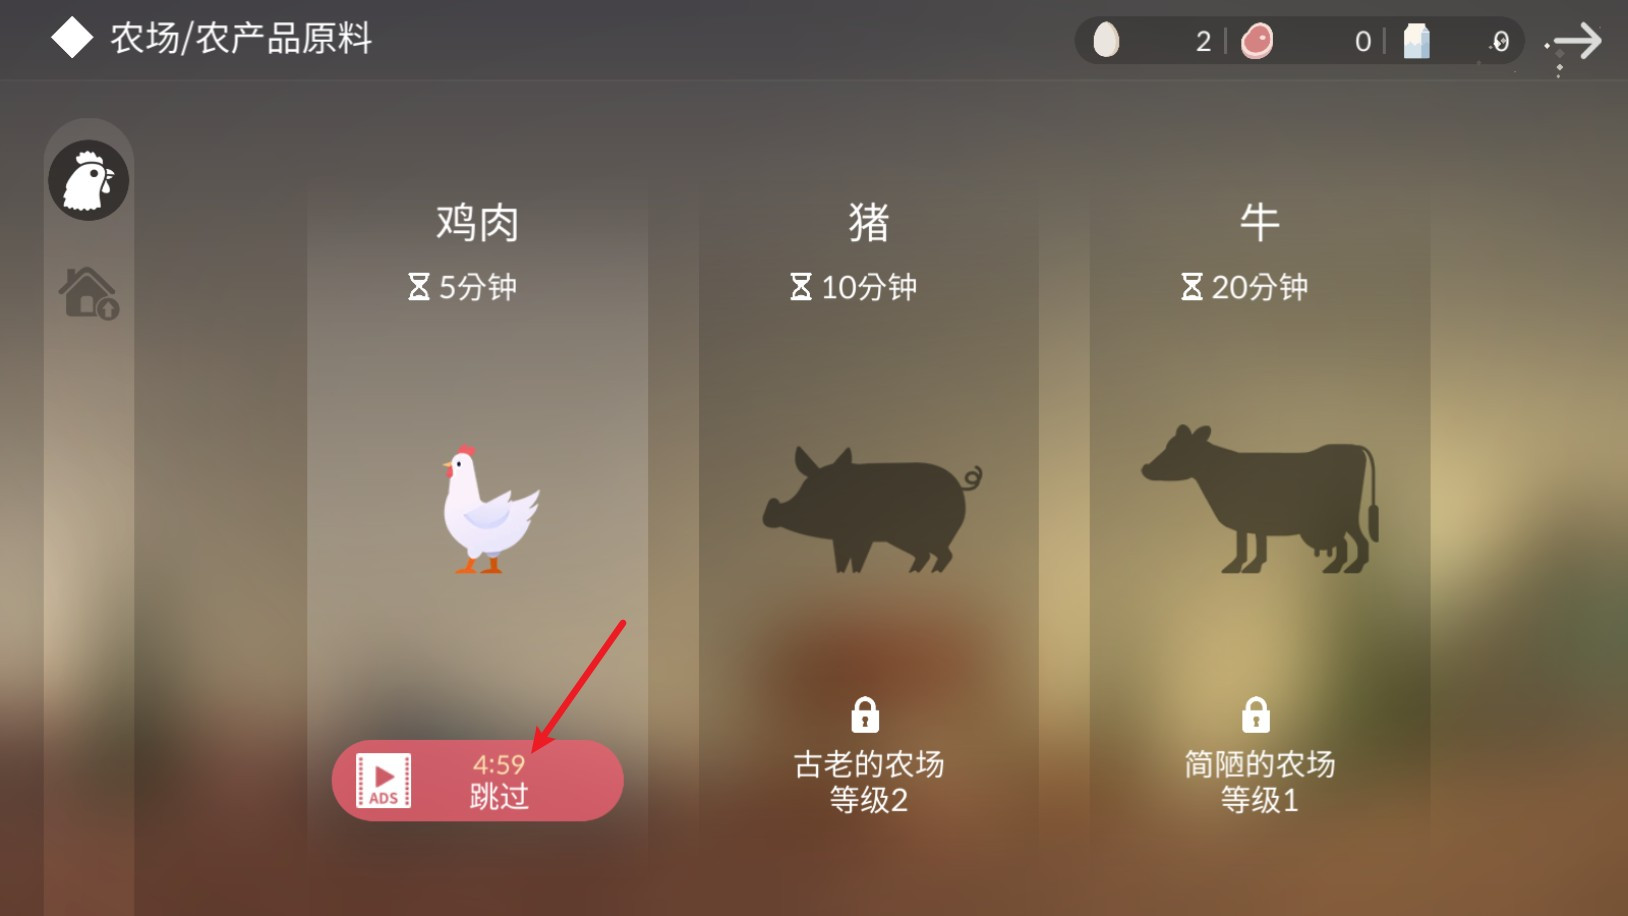The width and height of the screenshot is (1628, 916).
Task: Click the meat resource icon
Action: [x=1257, y=41]
